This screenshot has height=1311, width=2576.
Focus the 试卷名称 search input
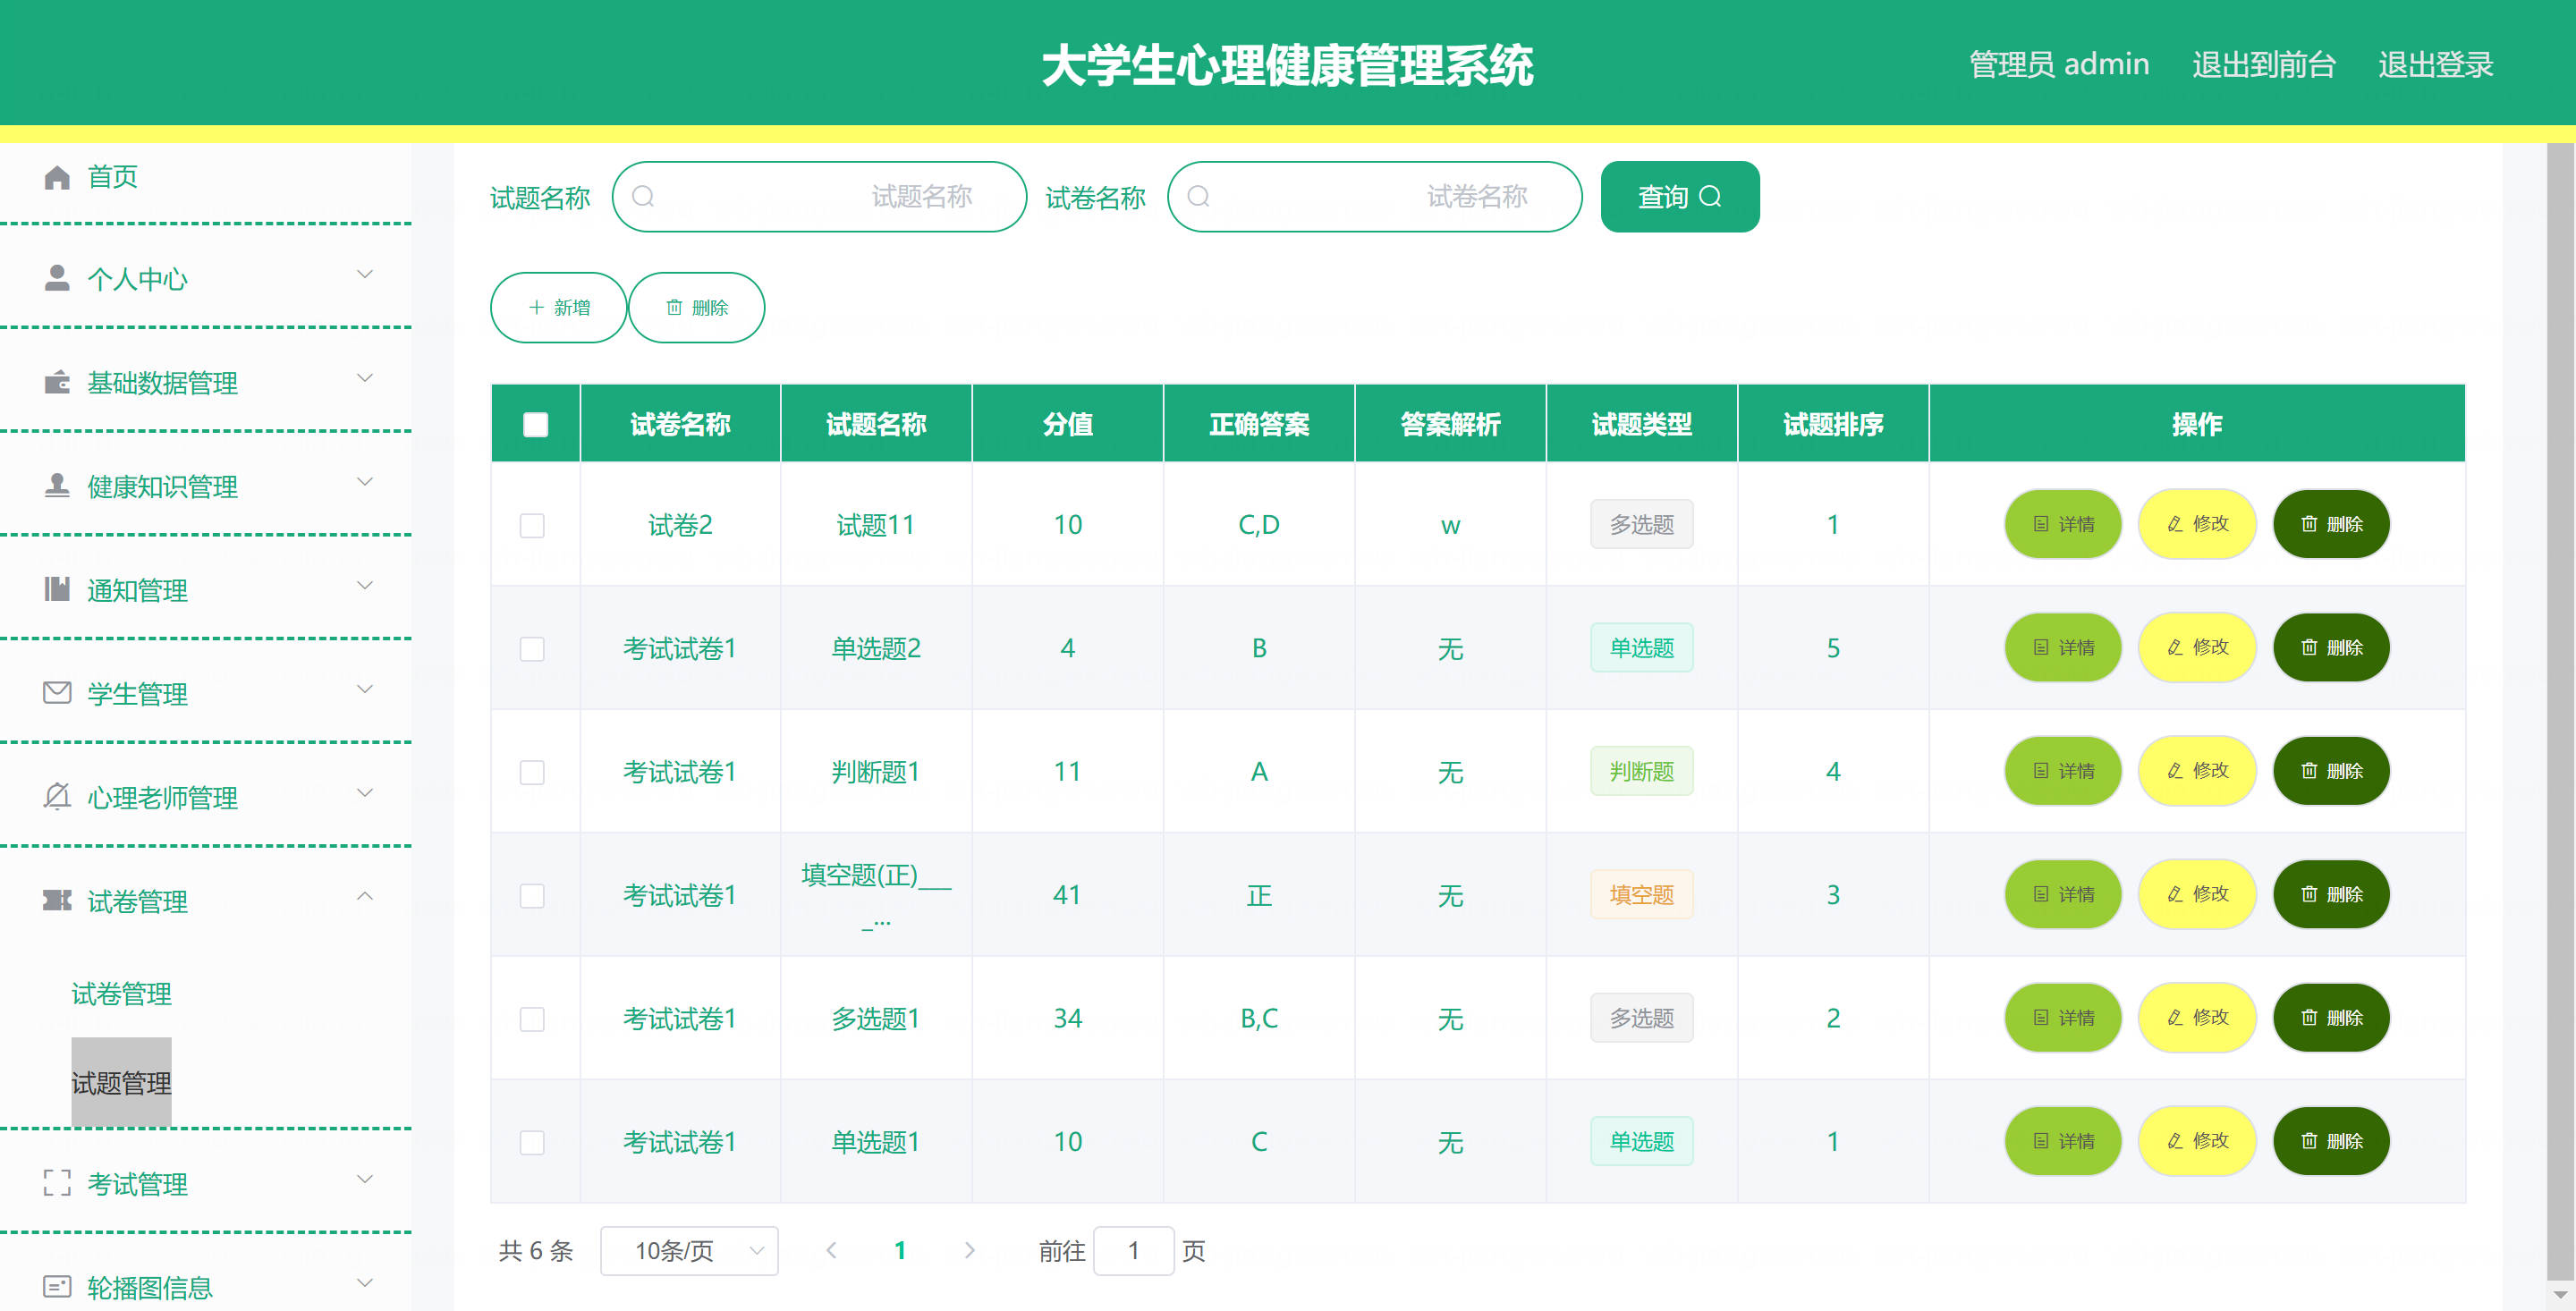pos(1374,197)
